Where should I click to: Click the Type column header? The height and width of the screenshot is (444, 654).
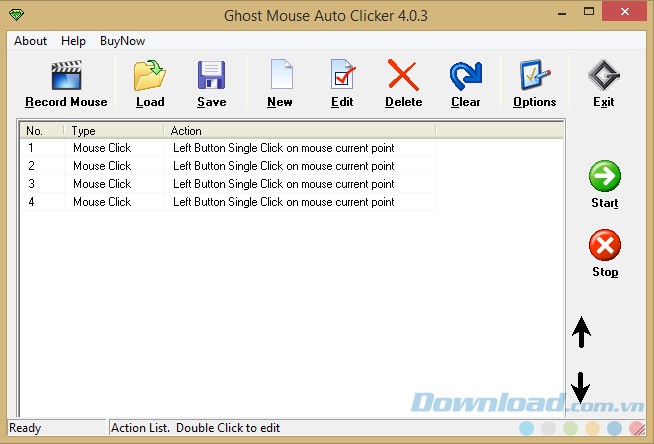[114, 130]
